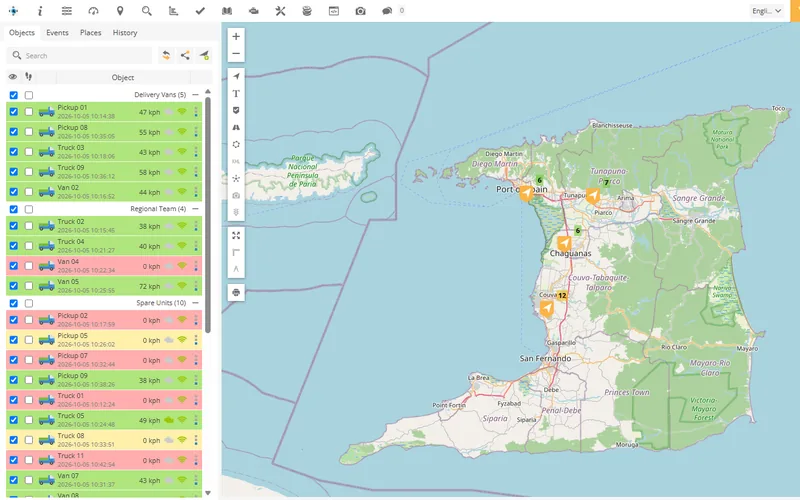Open maintenance wrench and screwdriver icon
The width and height of the screenshot is (800, 500).
pyautogui.click(x=280, y=11)
